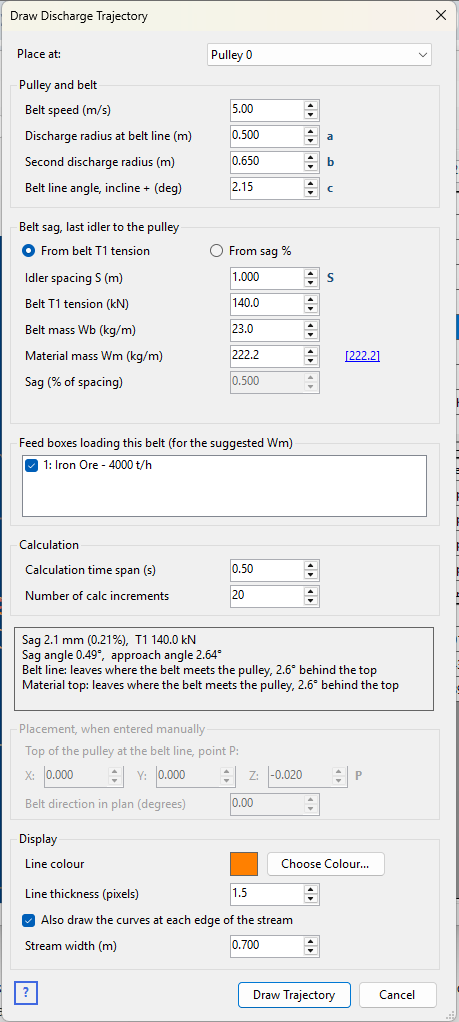Viewport: 459px width, 1022px height.
Task: Decrease Material mass Wm with down arrow
Action: click(x=311, y=361)
